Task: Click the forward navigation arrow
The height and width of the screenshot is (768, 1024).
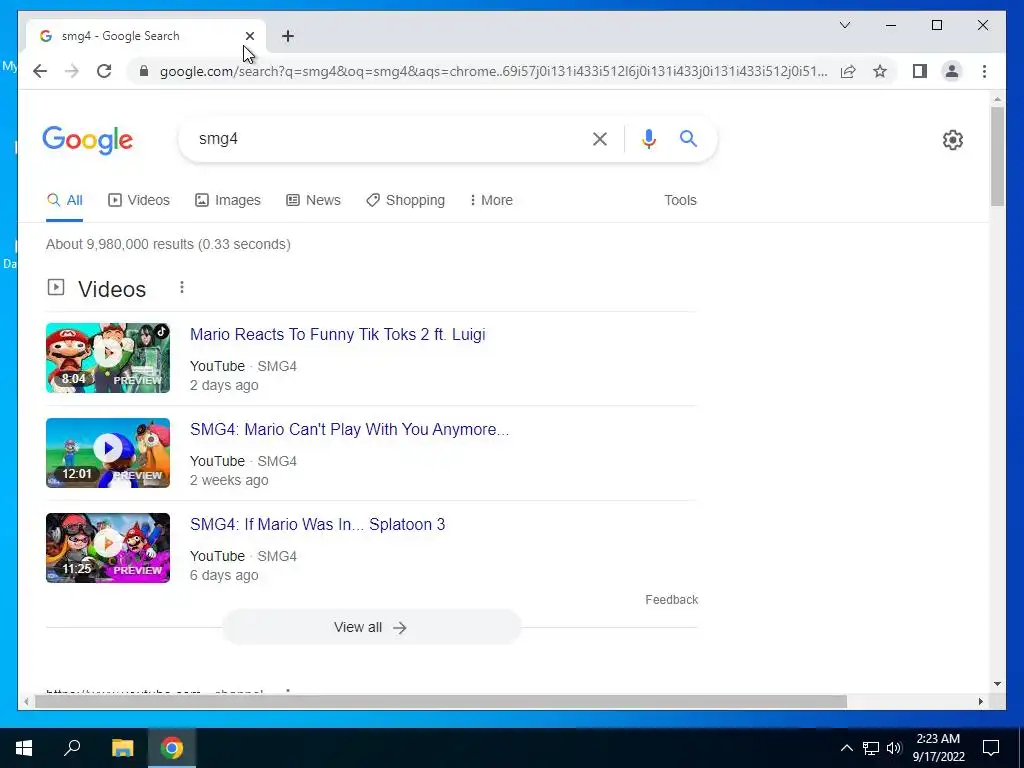Action: [x=72, y=71]
